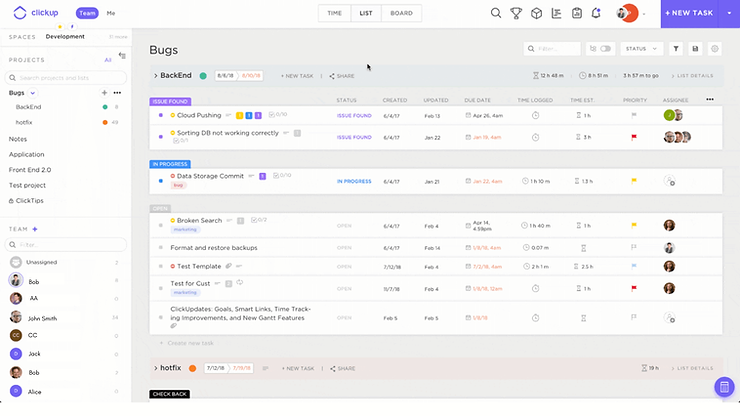This screenshot has width=740, height=416.
Task: Select the Test for Cust status square
Action: [160, 289]
